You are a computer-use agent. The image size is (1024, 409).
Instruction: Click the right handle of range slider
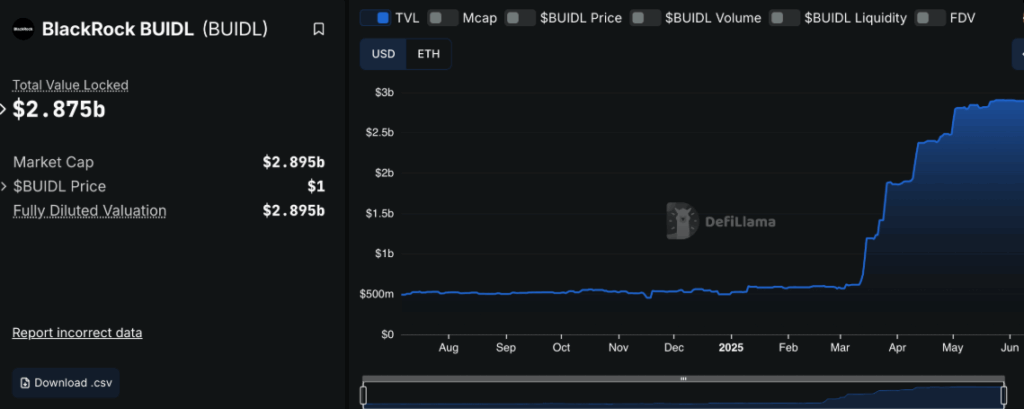(1004, 395)
